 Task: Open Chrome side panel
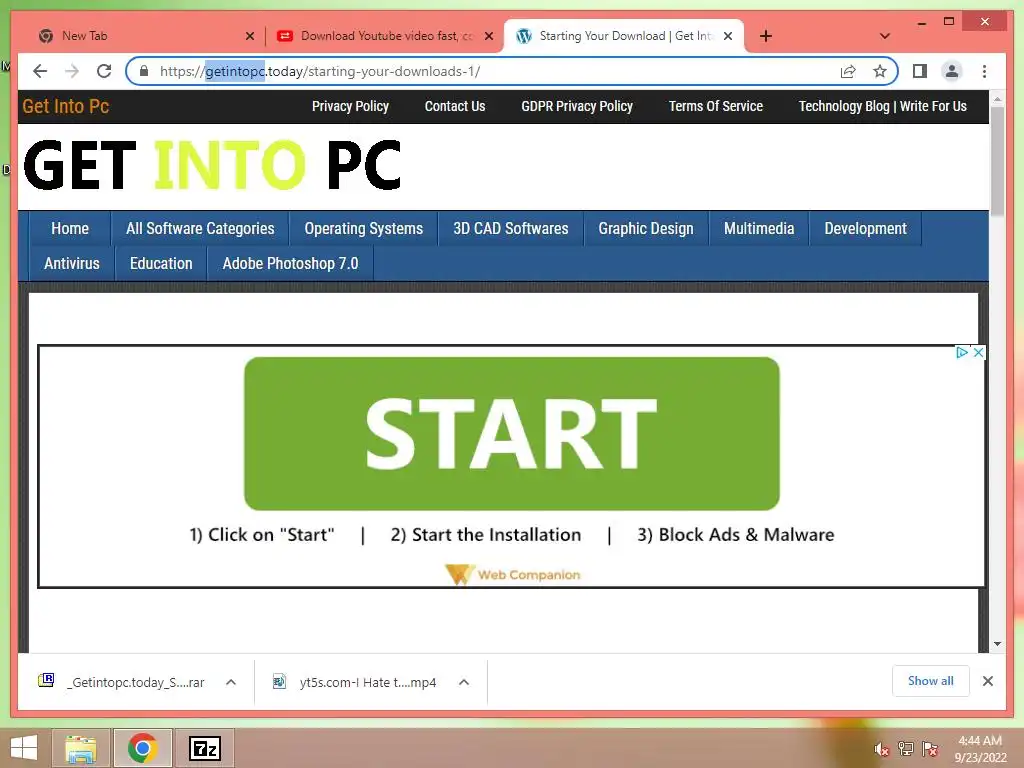point(920,71)
